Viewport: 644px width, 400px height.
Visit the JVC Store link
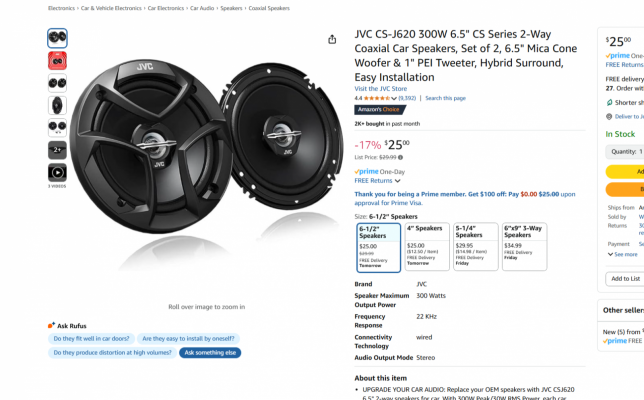[x=380, y=88]
